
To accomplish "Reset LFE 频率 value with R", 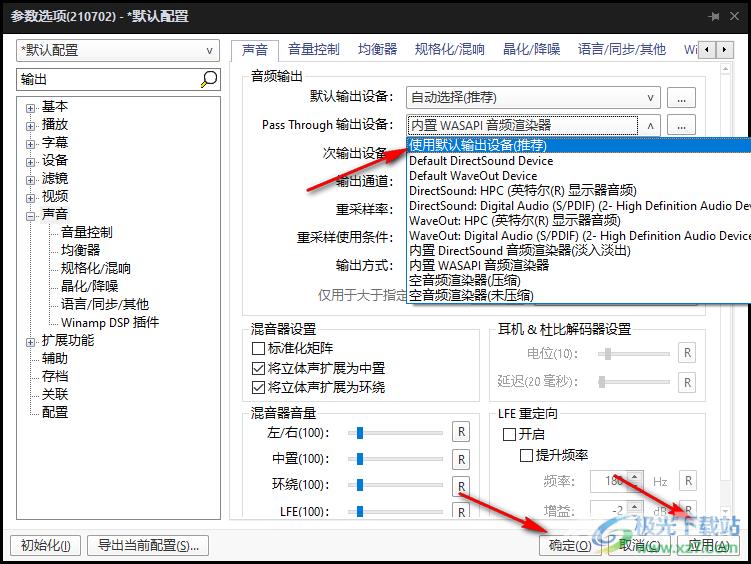I will click(688, 481).
